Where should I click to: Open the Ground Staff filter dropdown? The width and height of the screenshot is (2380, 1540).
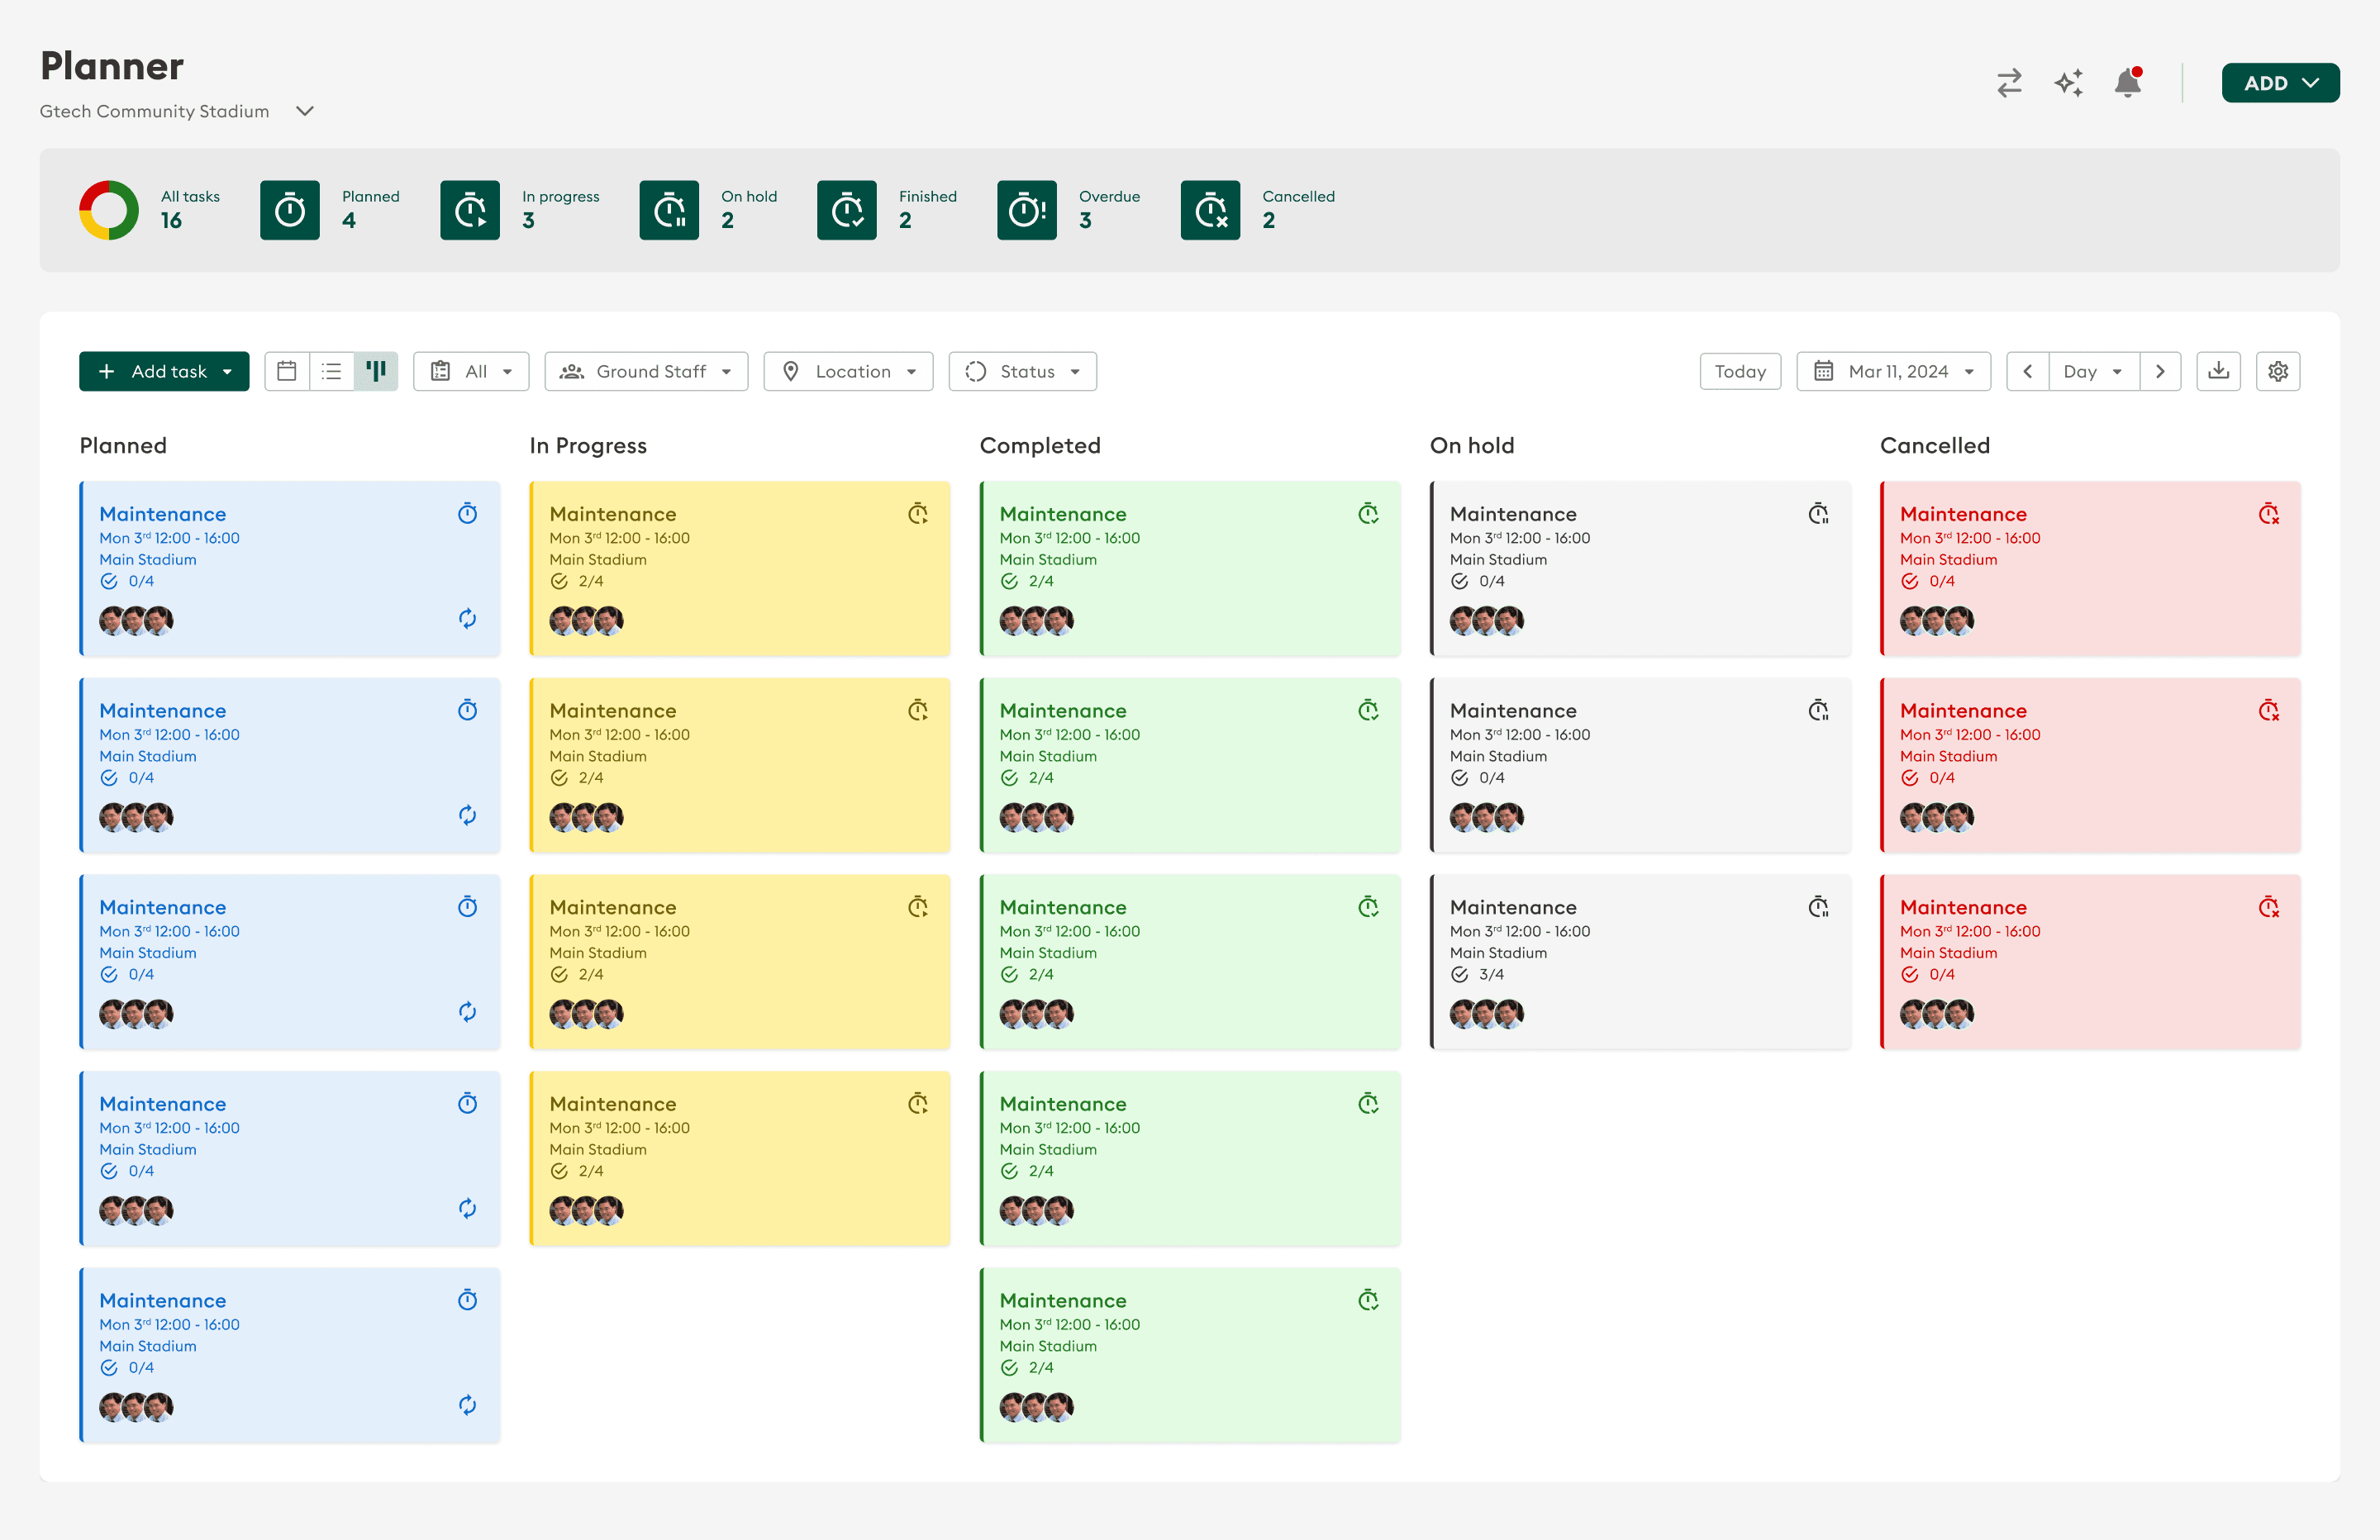(x=646, y=371)
